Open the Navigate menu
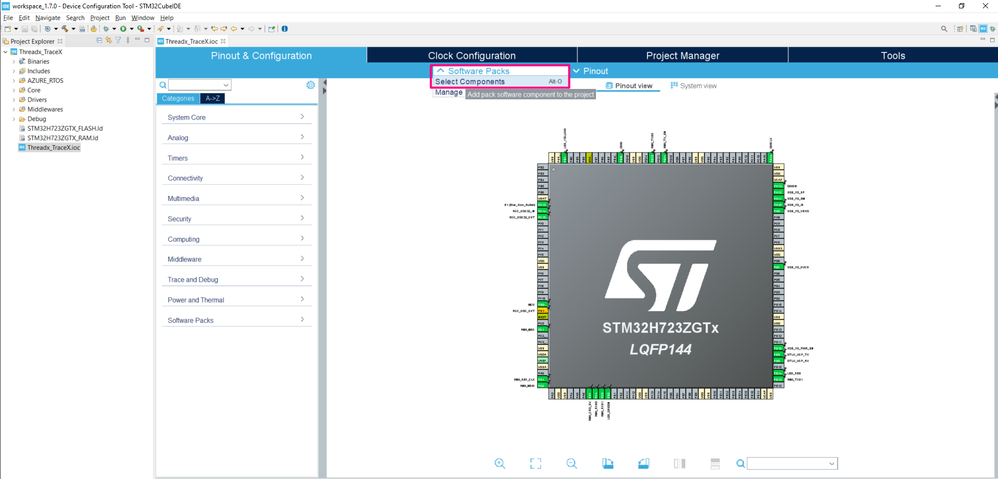This screenshot has width=998, height=479. [48, 18]
